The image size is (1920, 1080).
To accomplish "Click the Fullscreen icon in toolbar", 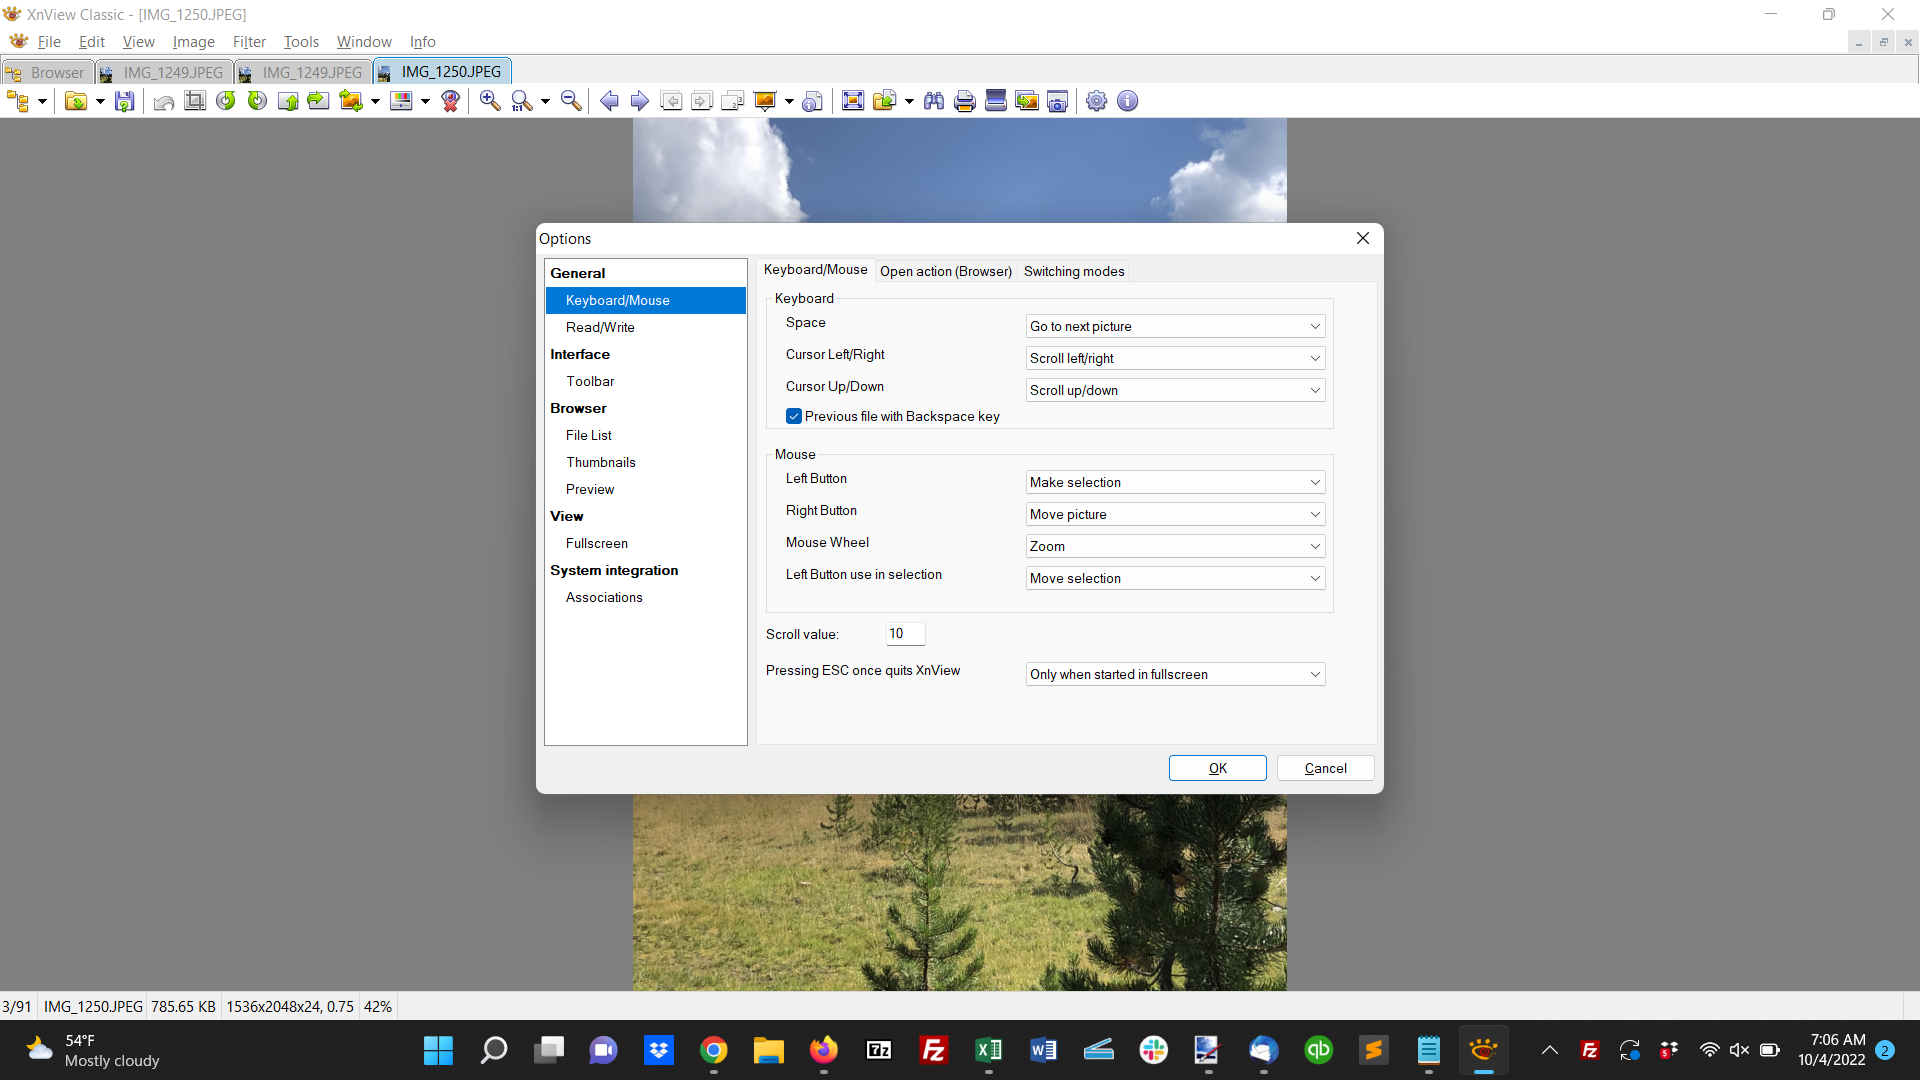I will point(852,101).
